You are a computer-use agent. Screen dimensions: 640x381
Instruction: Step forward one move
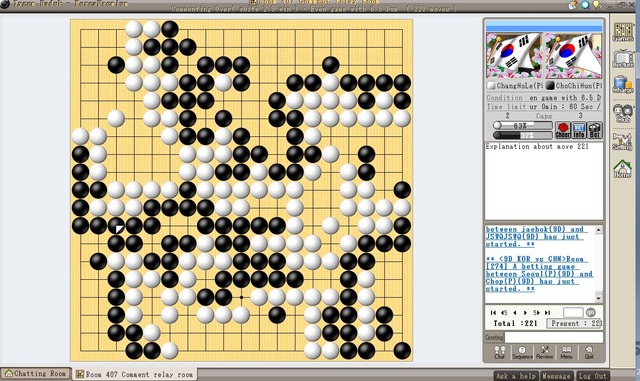(x=525, y=312)
